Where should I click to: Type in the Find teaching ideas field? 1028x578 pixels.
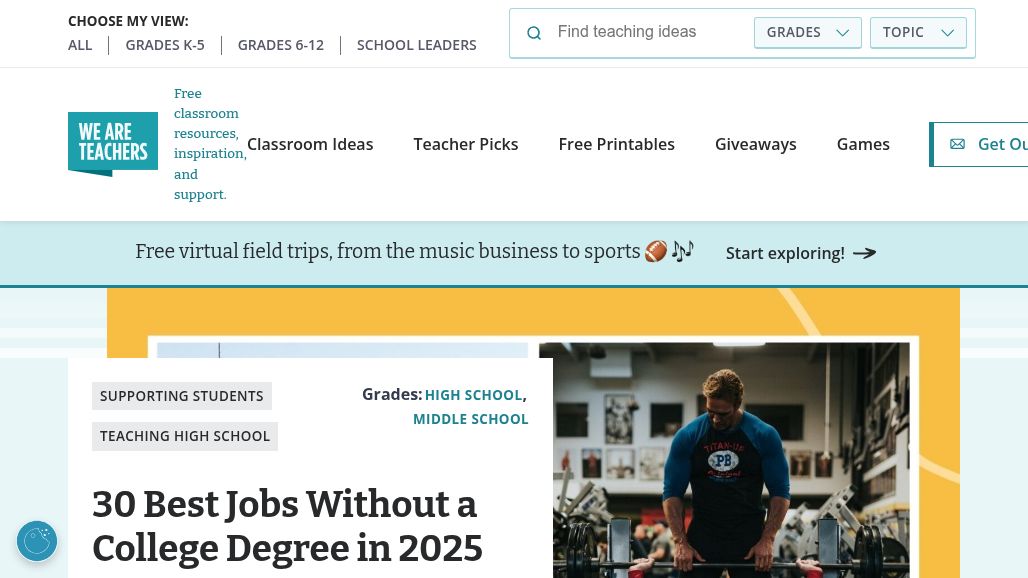650,32
